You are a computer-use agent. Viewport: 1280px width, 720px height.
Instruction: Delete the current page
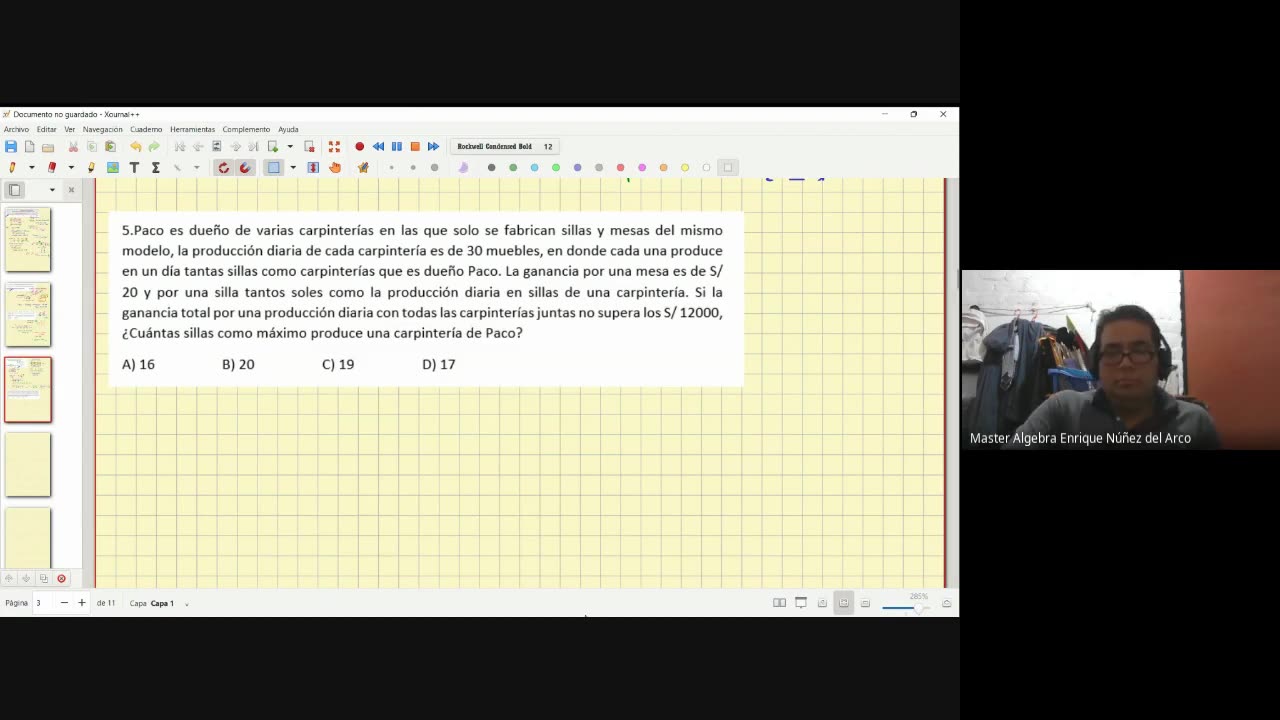tap(309, 147)
